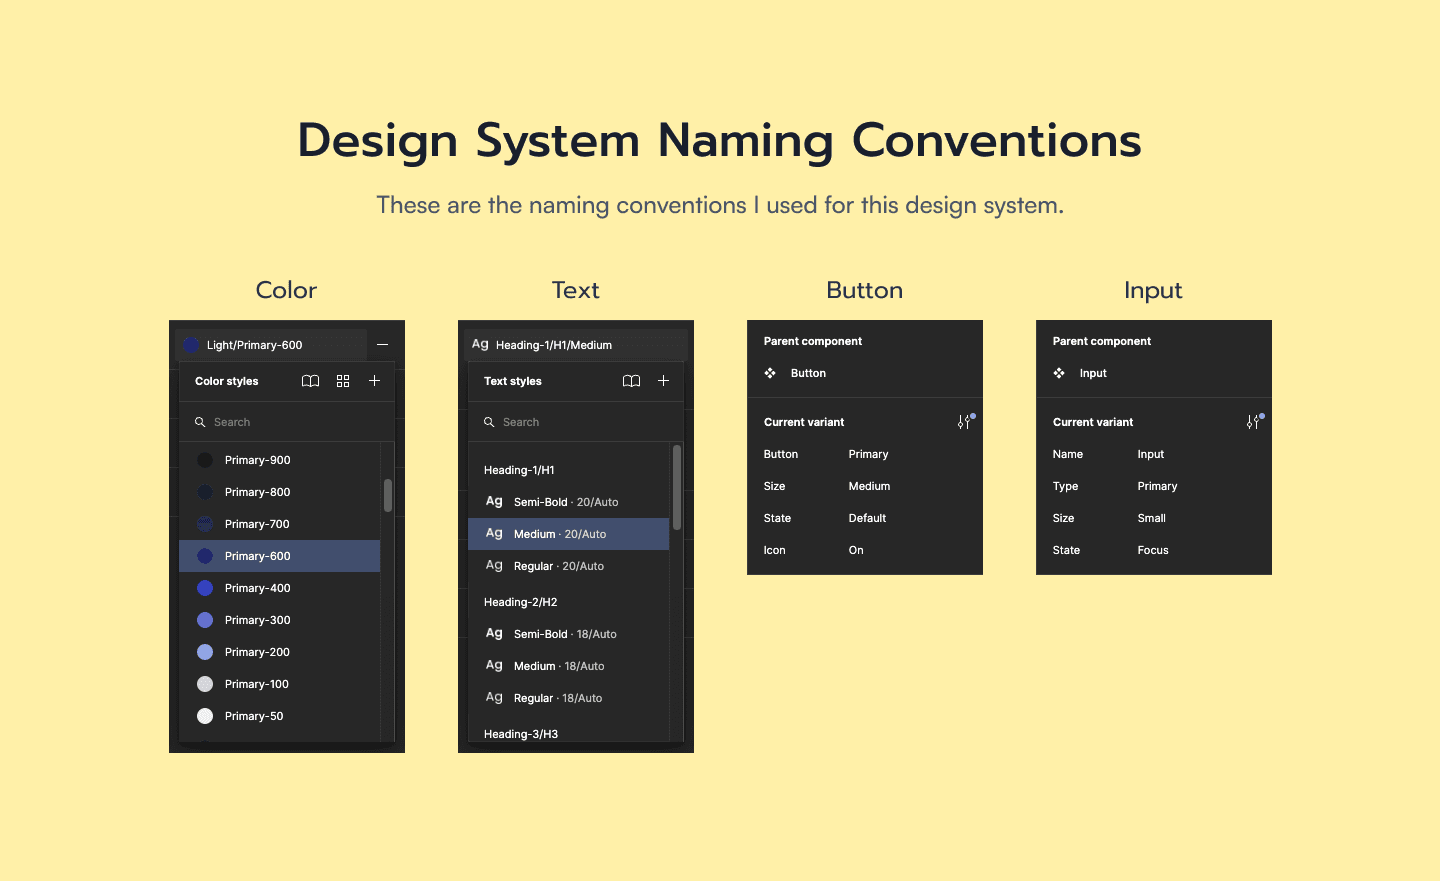Open variant properties icon in Input panel
Viewport: 1440px width, 881px height.
click(1254, 422)
